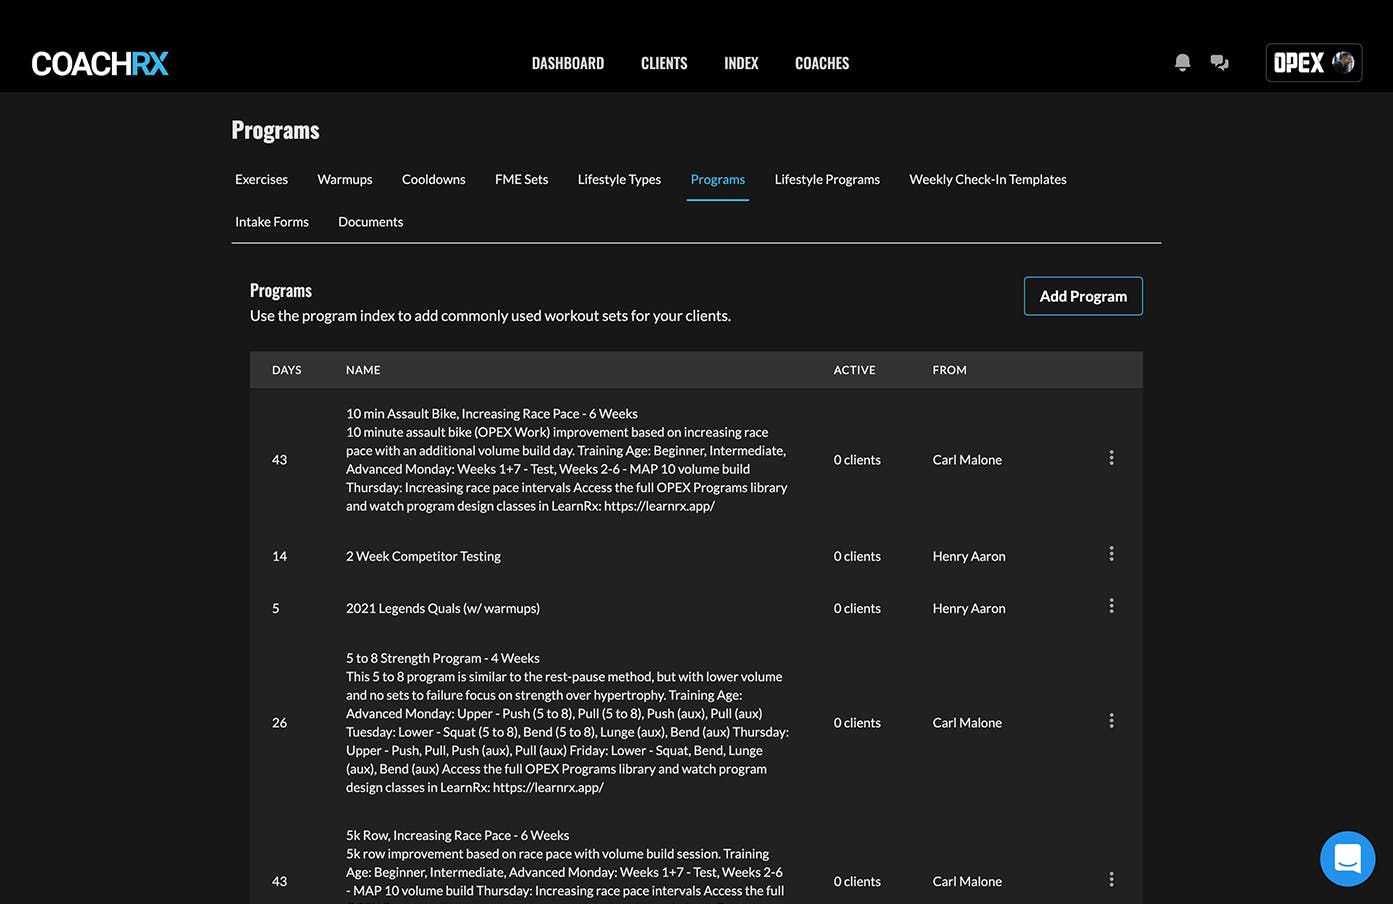Open options for 2021 Legends Quals program

pos(1111,606)
